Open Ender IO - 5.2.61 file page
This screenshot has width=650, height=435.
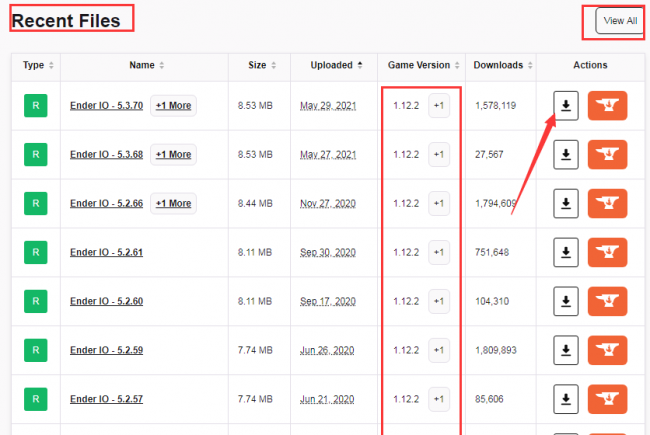[107, 253]
